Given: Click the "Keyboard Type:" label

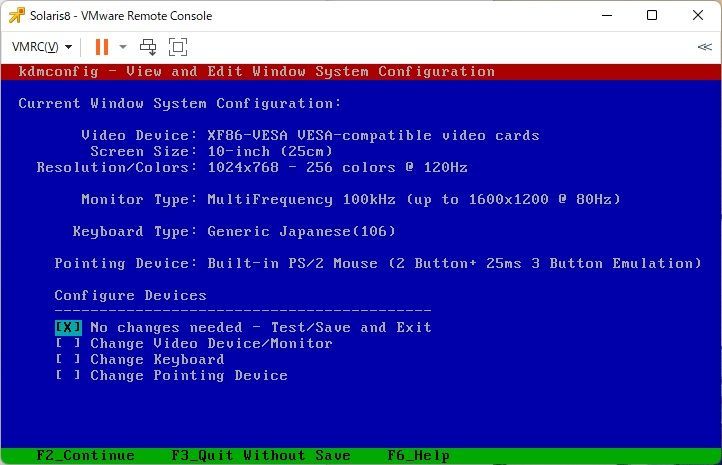Looking at the screenshot, I should click(x=134, y=231).
